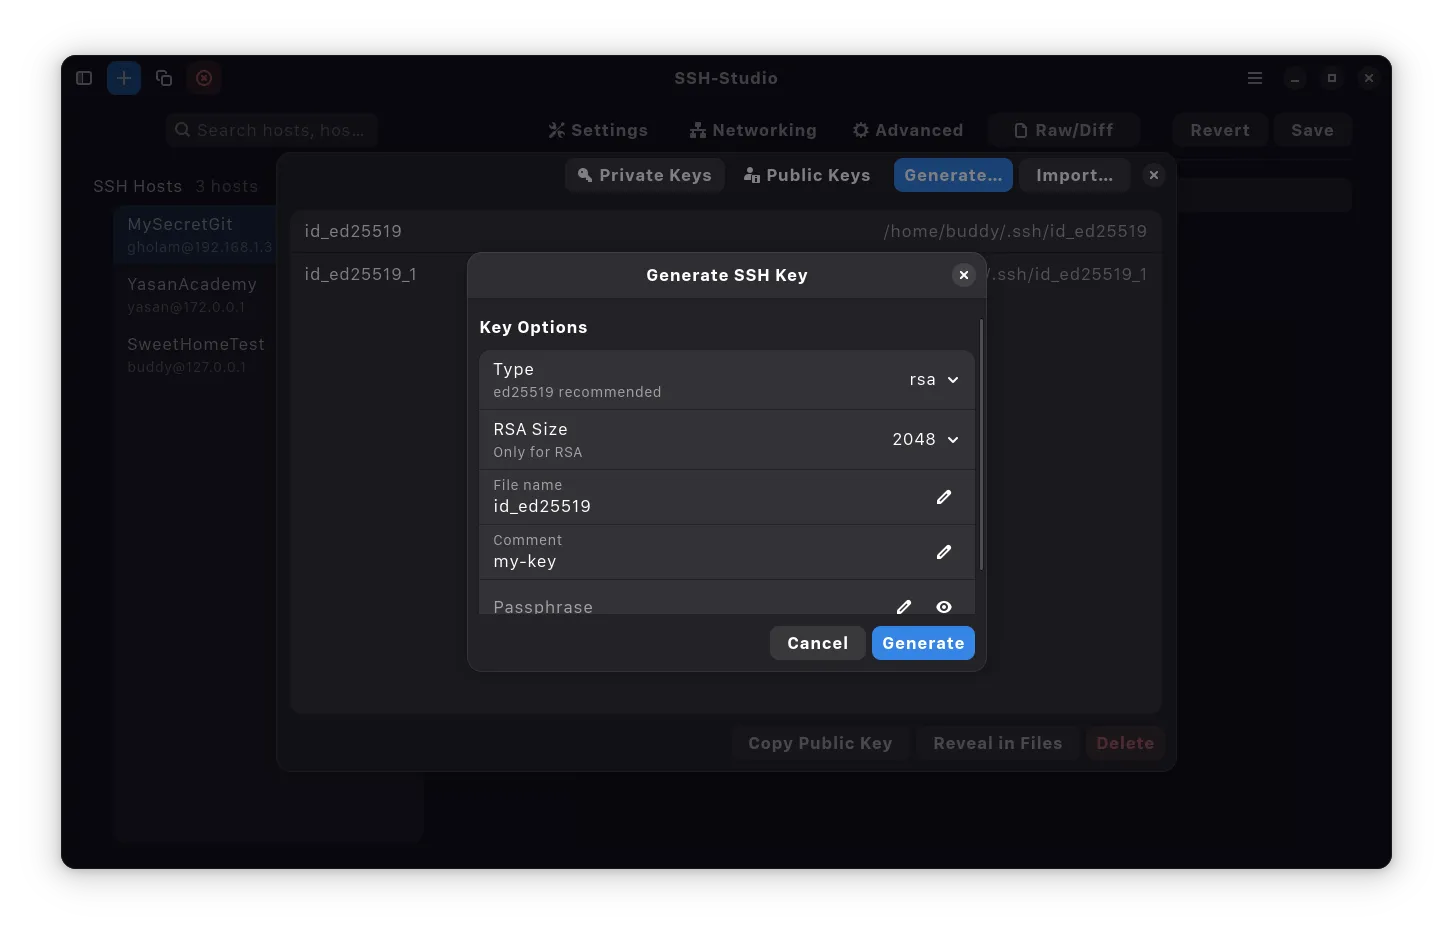Click the Key Options scrollbar
The width and height of the screenshot is (1453, 936).
[x=981, y=445]
